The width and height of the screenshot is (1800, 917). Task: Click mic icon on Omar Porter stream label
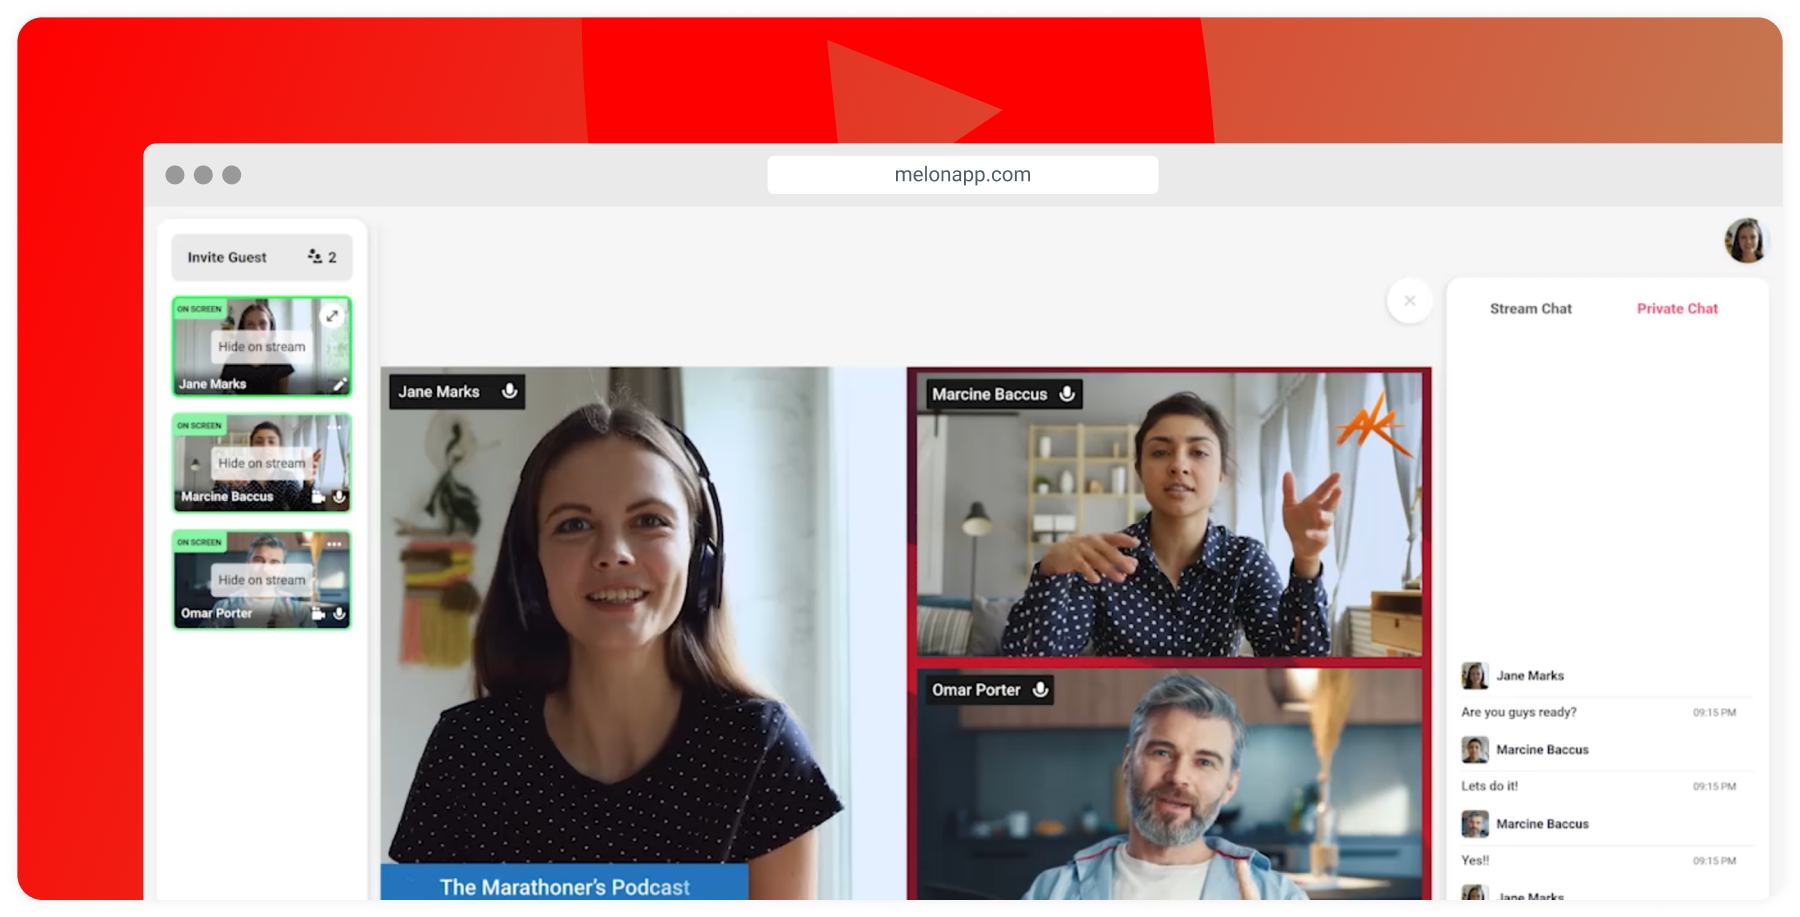(x=1040, y=690)
